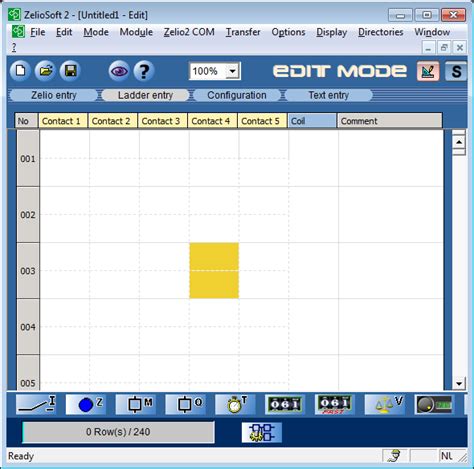Open the Edit menu
The width and height of the screenshot is (474, 469).
(64, 32)
